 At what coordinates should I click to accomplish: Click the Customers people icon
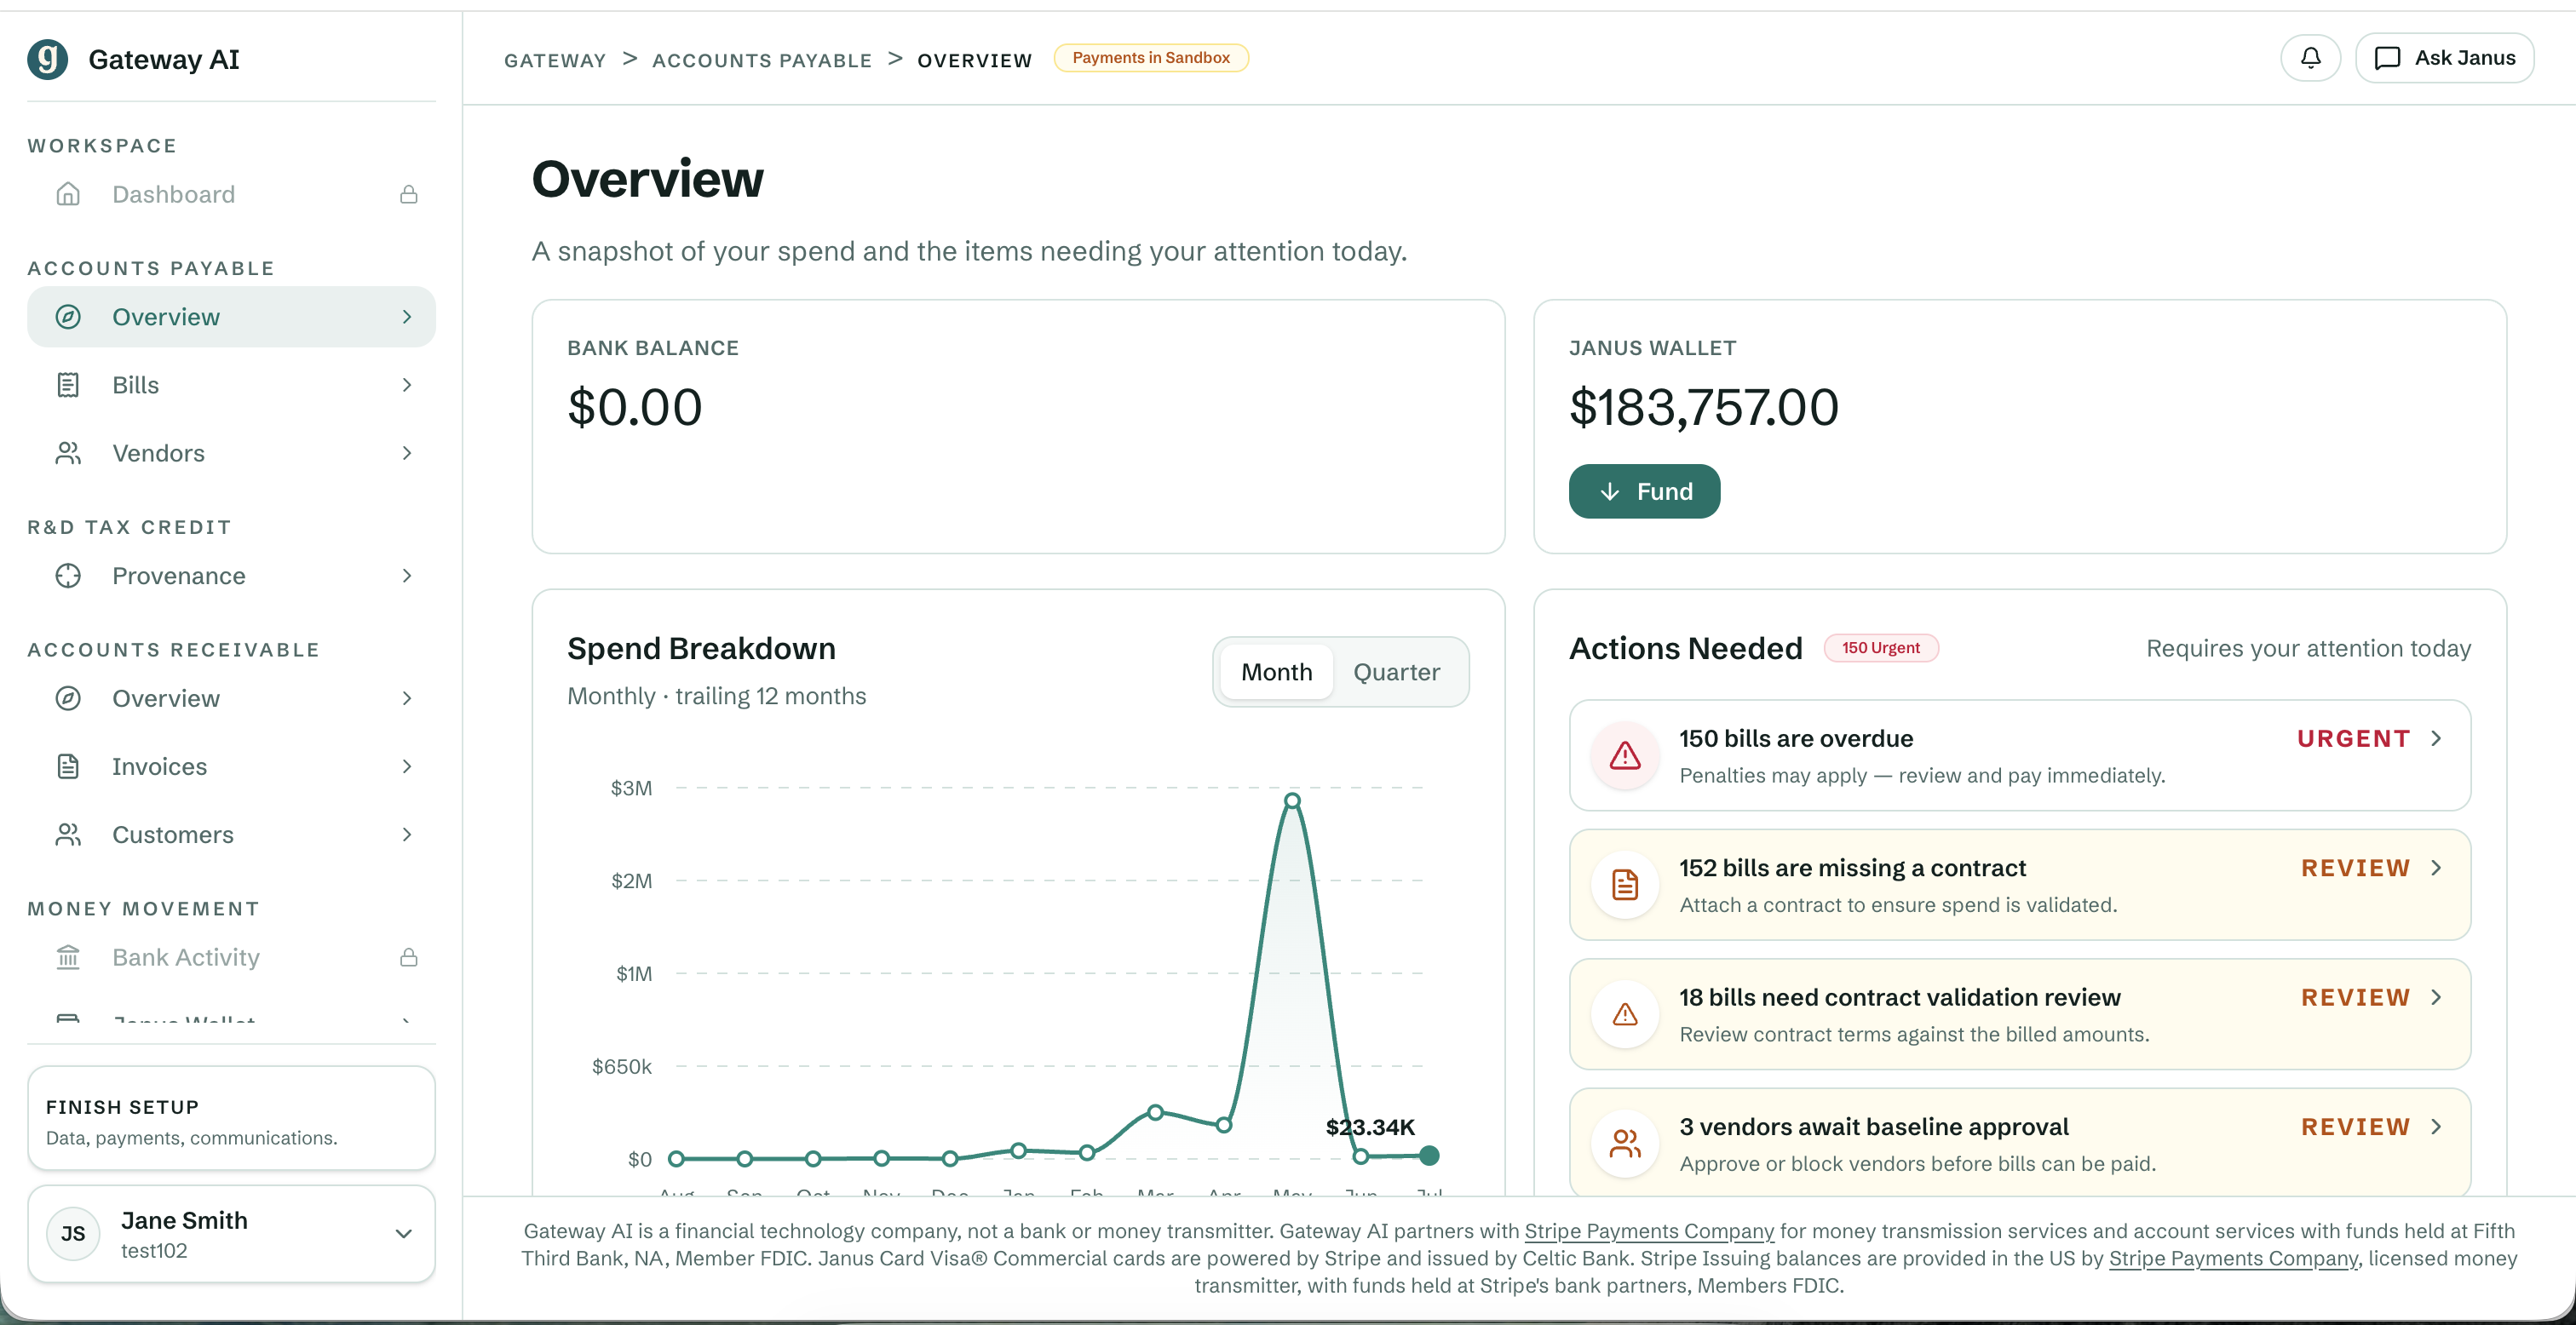[x=68, y=835]
